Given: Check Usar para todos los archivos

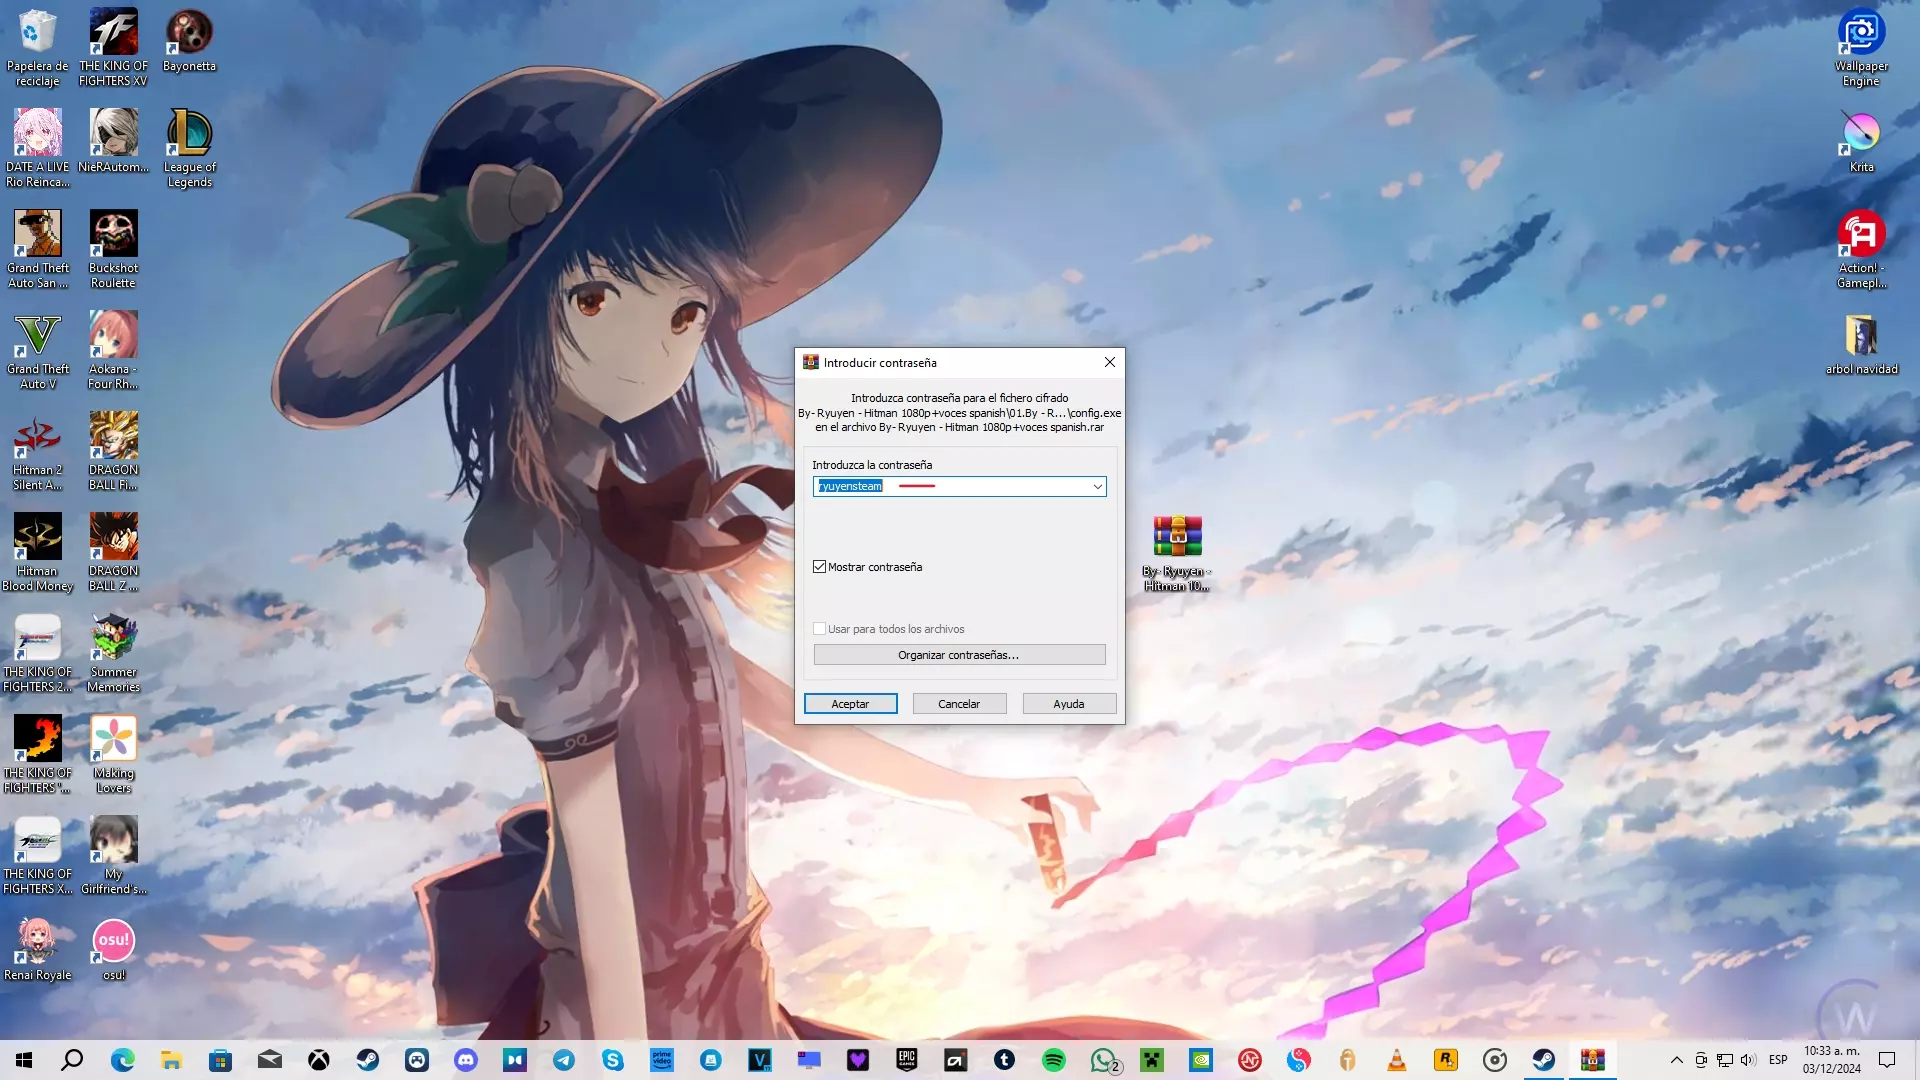Looking at the screenshot, I should tap(820, 629).
